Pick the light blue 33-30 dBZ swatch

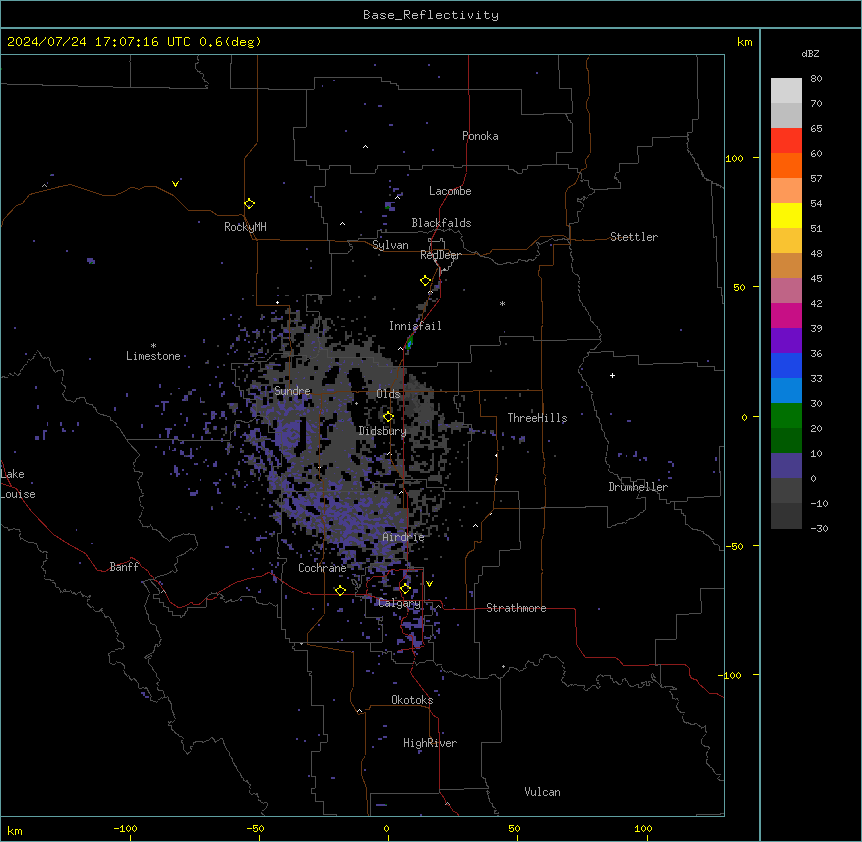point(786,391)
